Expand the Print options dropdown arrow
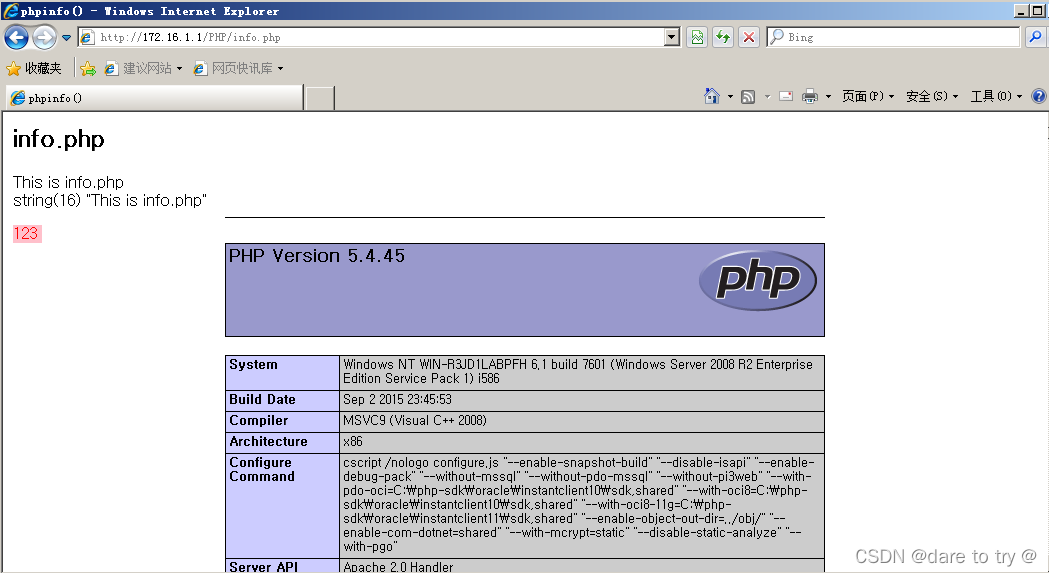Screen dimensions: 1049x573 tap(828, 96)
